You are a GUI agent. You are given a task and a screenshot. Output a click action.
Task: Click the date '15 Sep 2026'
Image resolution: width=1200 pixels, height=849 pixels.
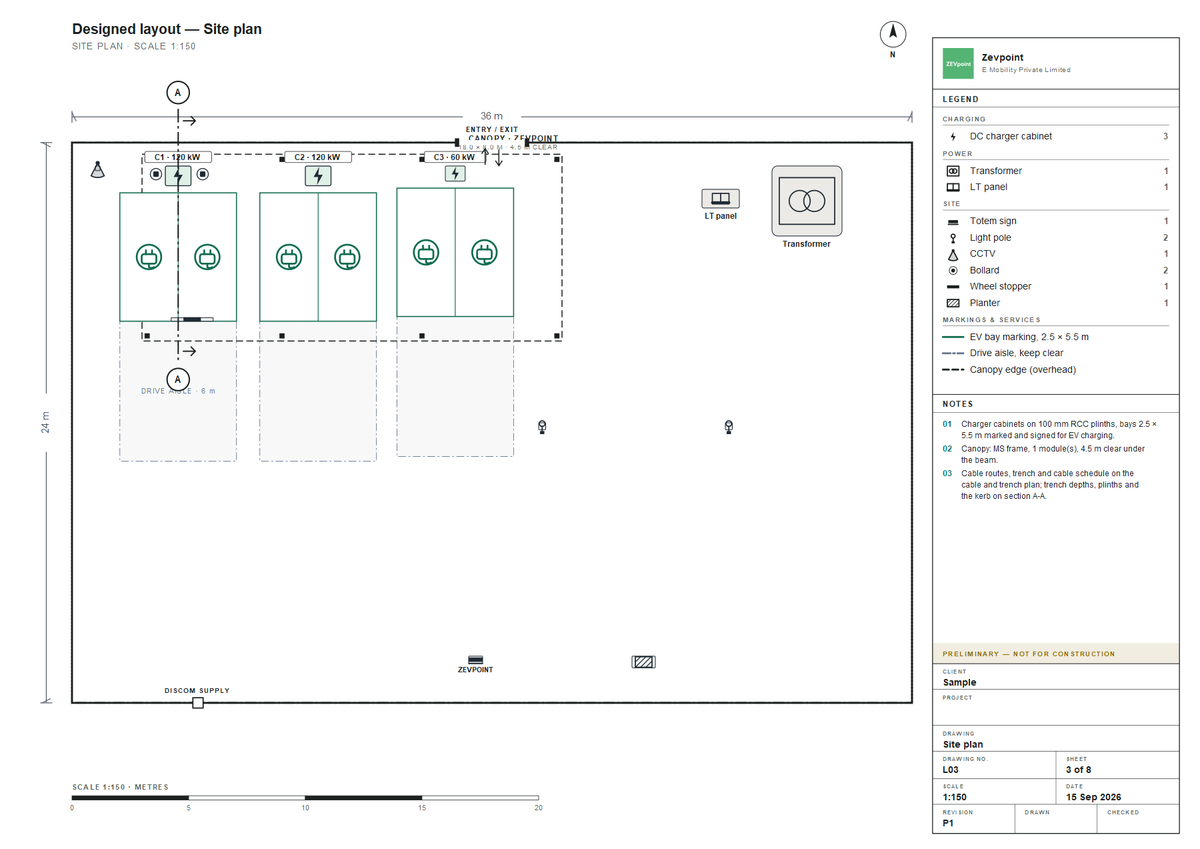point(1095,797)
